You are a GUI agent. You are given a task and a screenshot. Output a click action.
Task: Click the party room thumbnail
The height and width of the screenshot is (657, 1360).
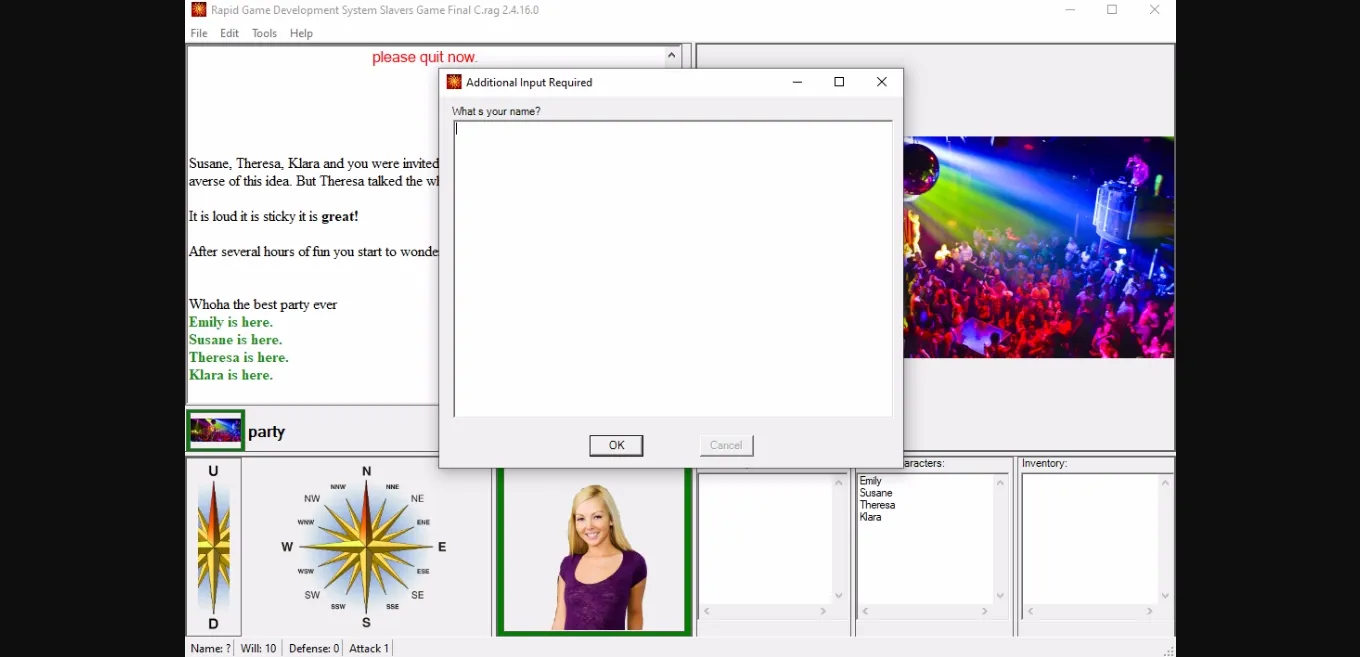pyautogui.click(x=215, y=431)
